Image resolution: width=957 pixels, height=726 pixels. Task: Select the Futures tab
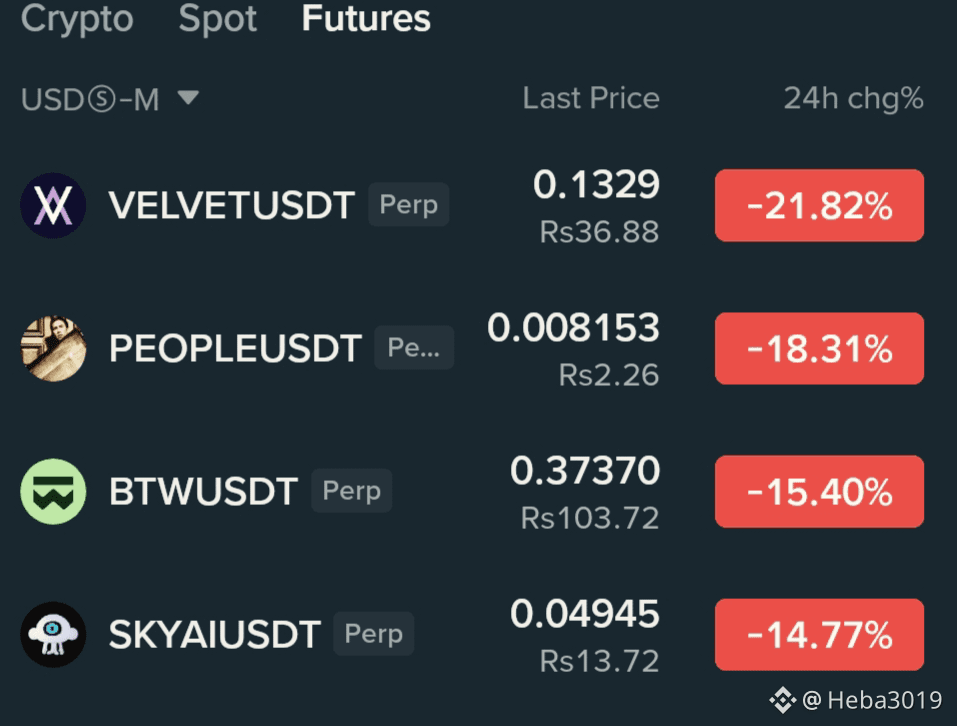tap(366, 18)
